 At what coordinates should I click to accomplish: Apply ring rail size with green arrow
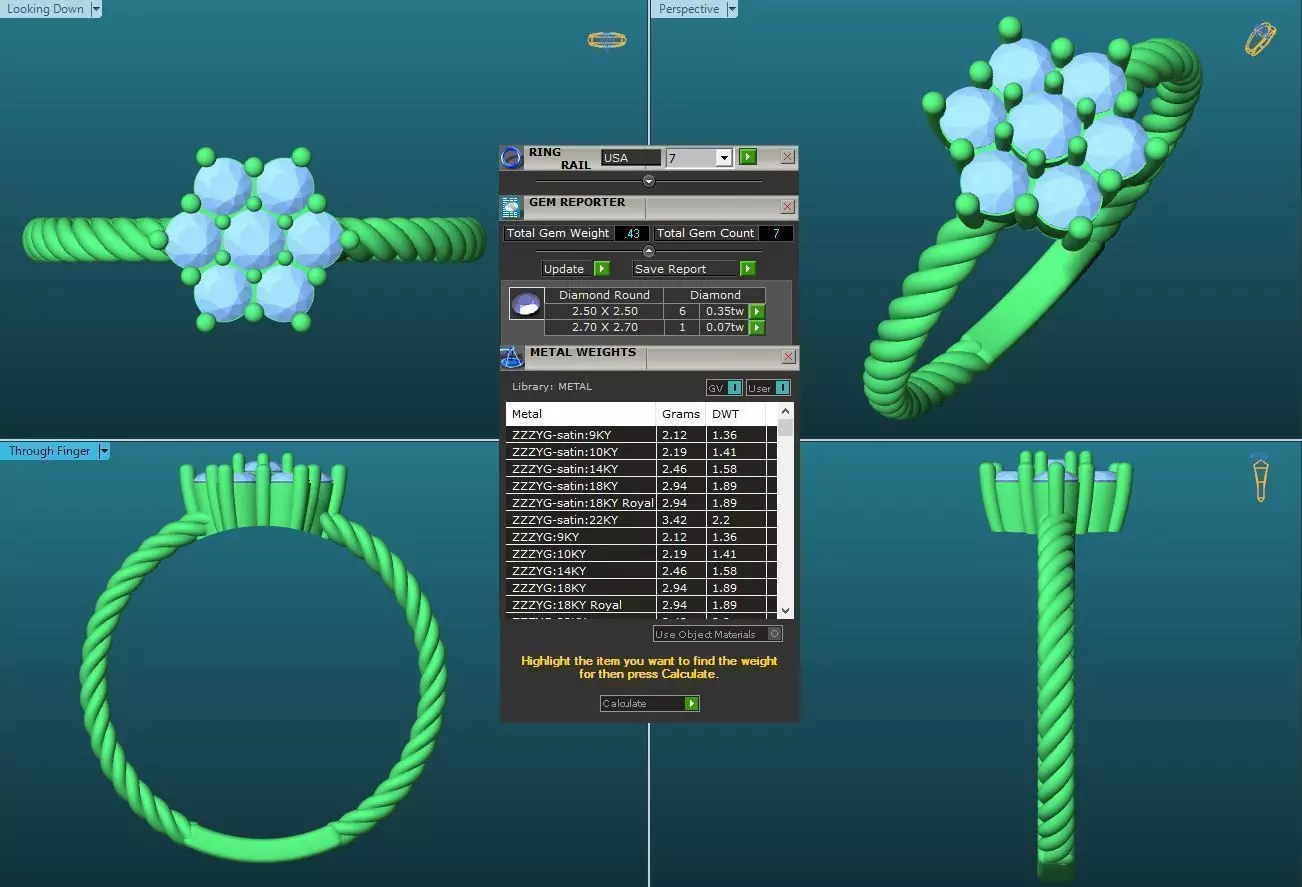(748, 157)
